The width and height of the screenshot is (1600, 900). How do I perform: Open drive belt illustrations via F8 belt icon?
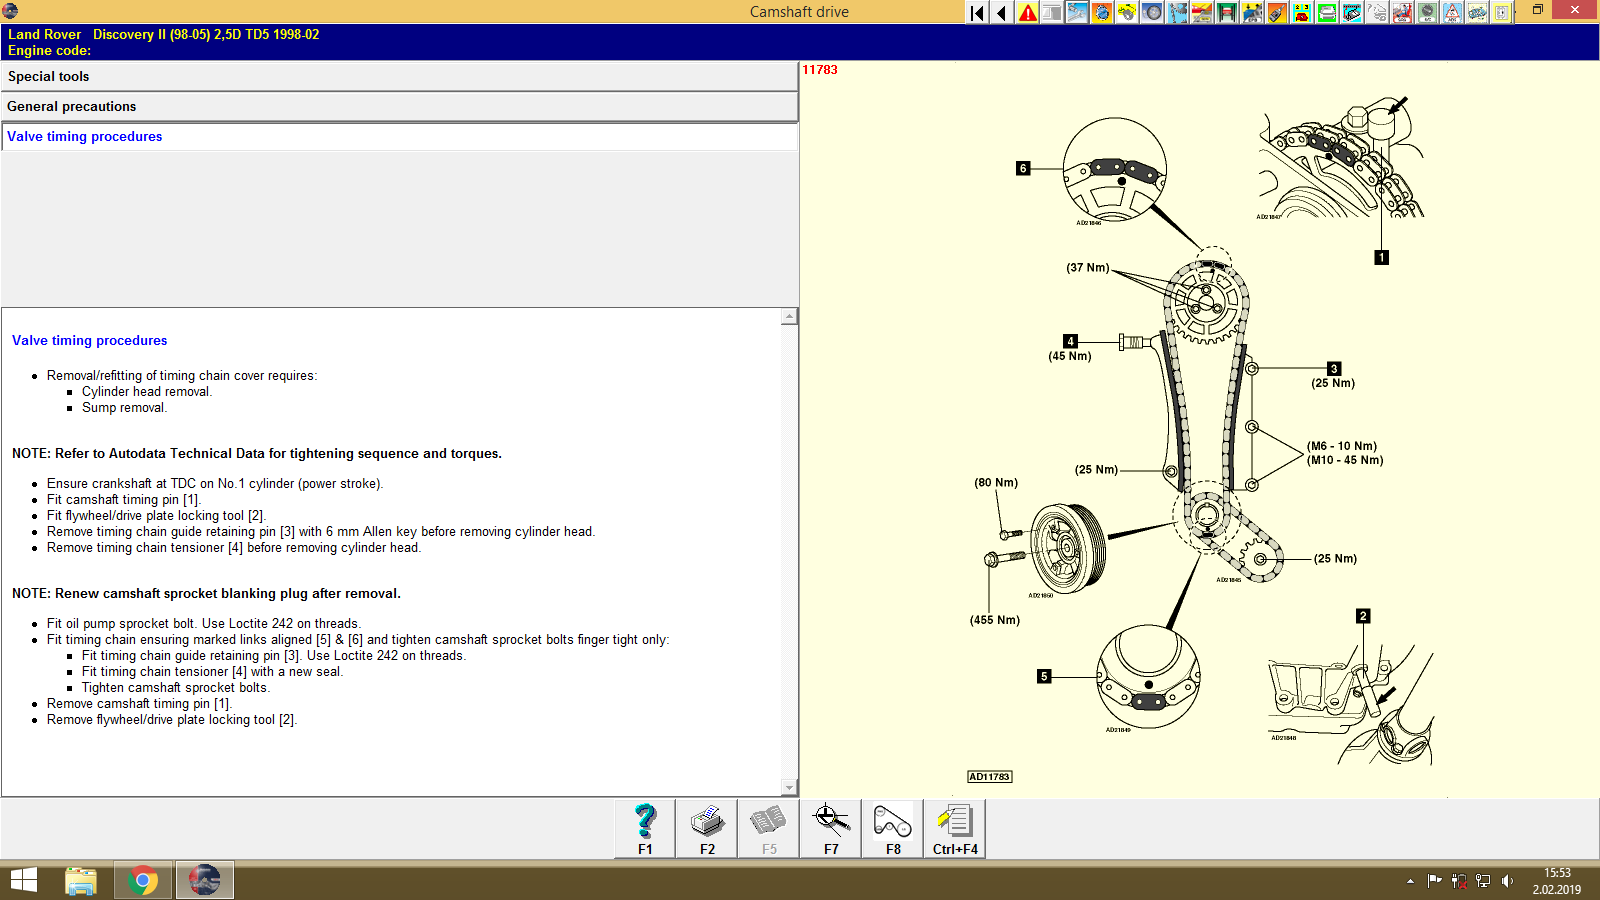[890, 826]
